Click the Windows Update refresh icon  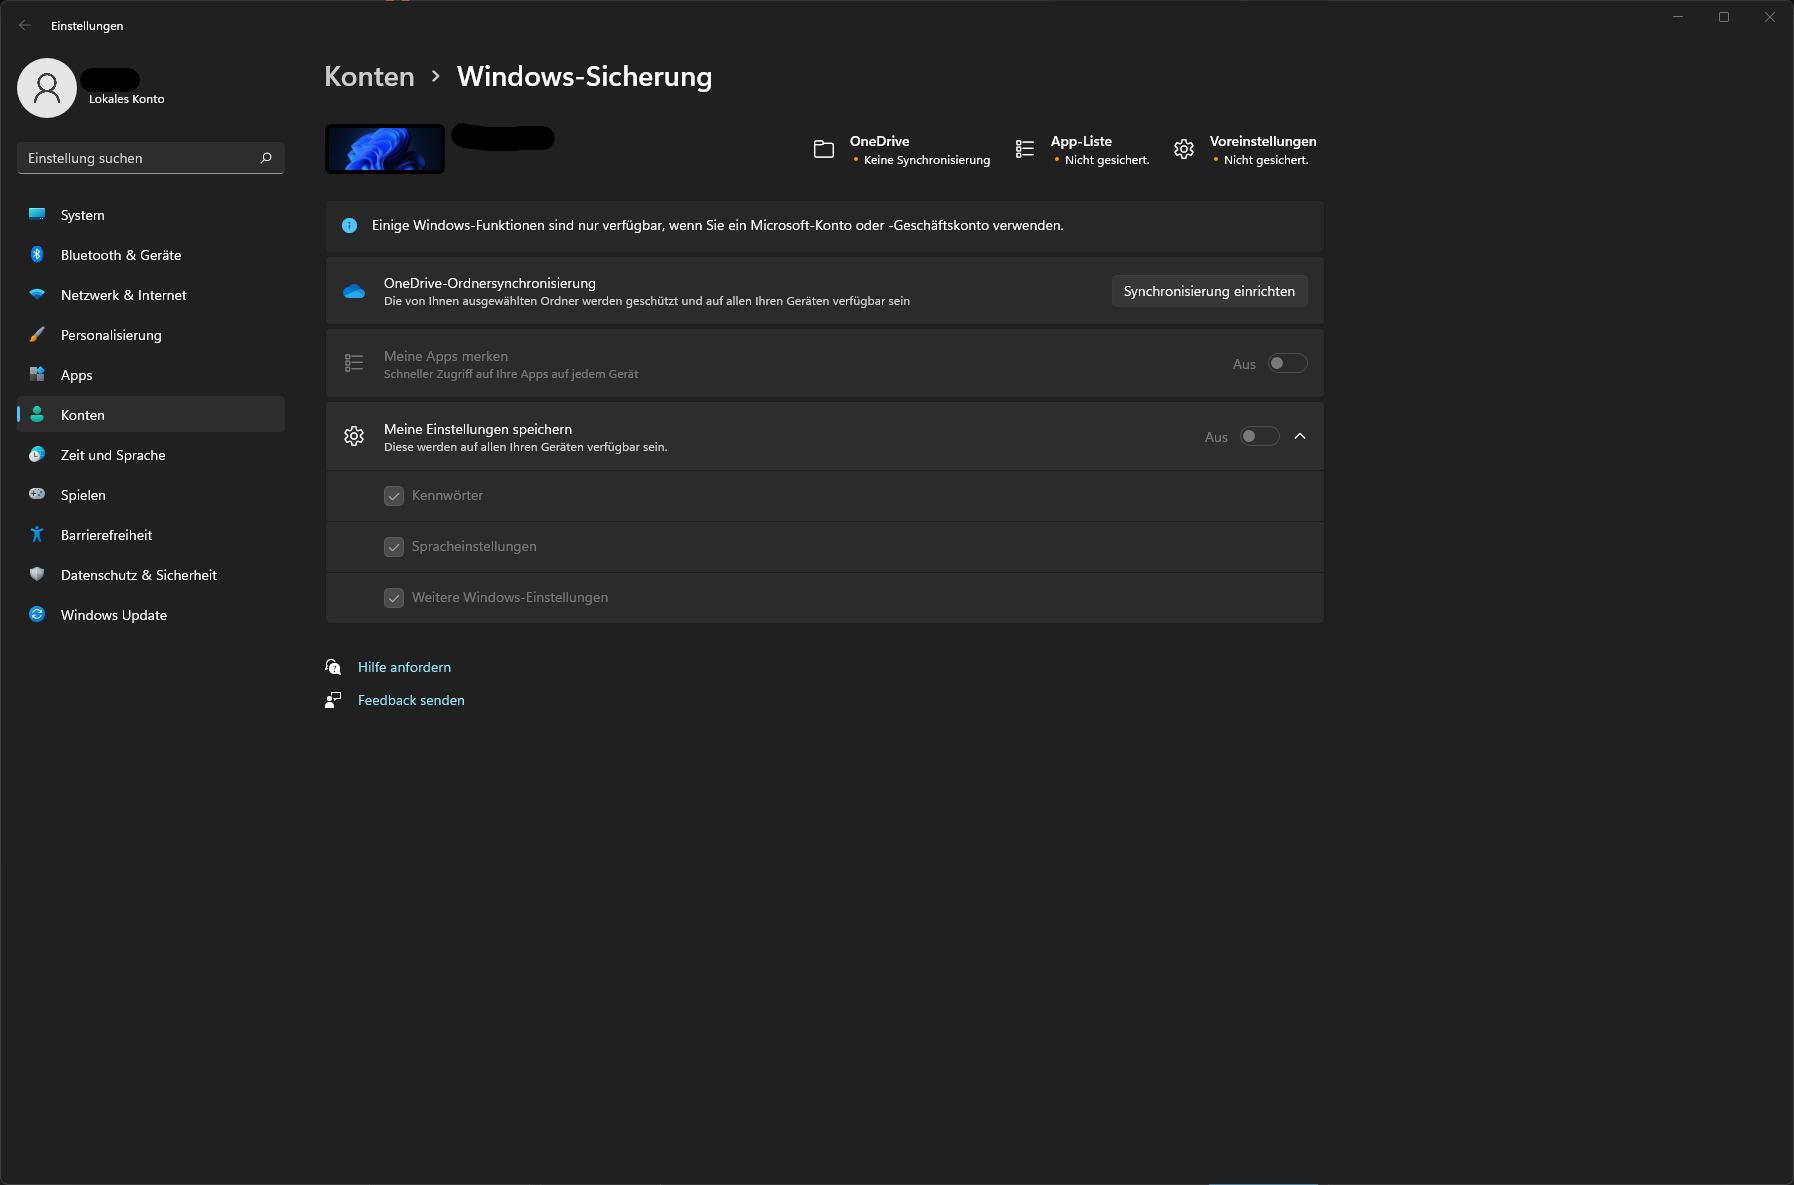(x=37, y=614)
